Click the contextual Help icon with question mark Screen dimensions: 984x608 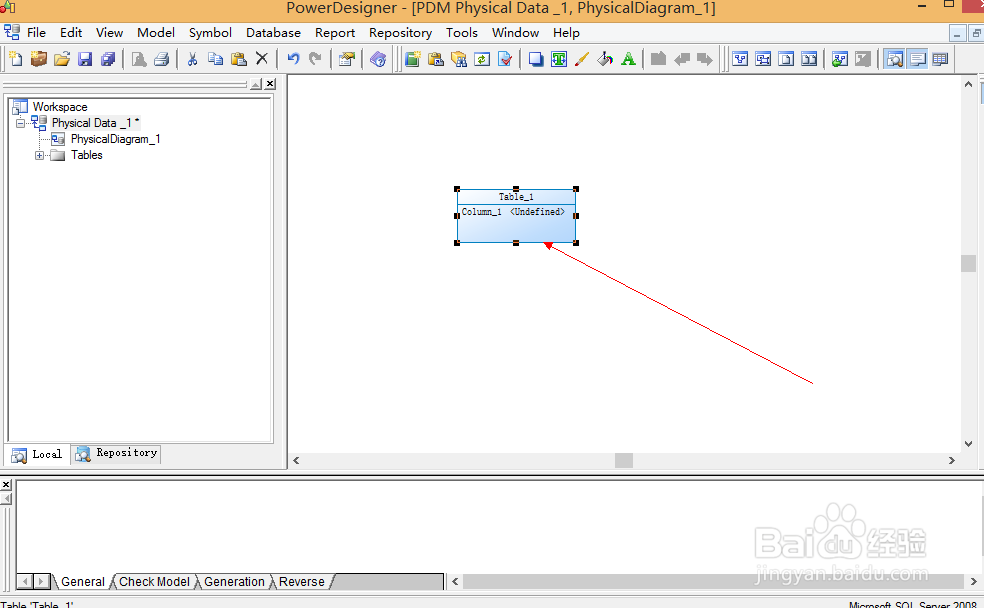pyautogui.click(x=378, y=59)
